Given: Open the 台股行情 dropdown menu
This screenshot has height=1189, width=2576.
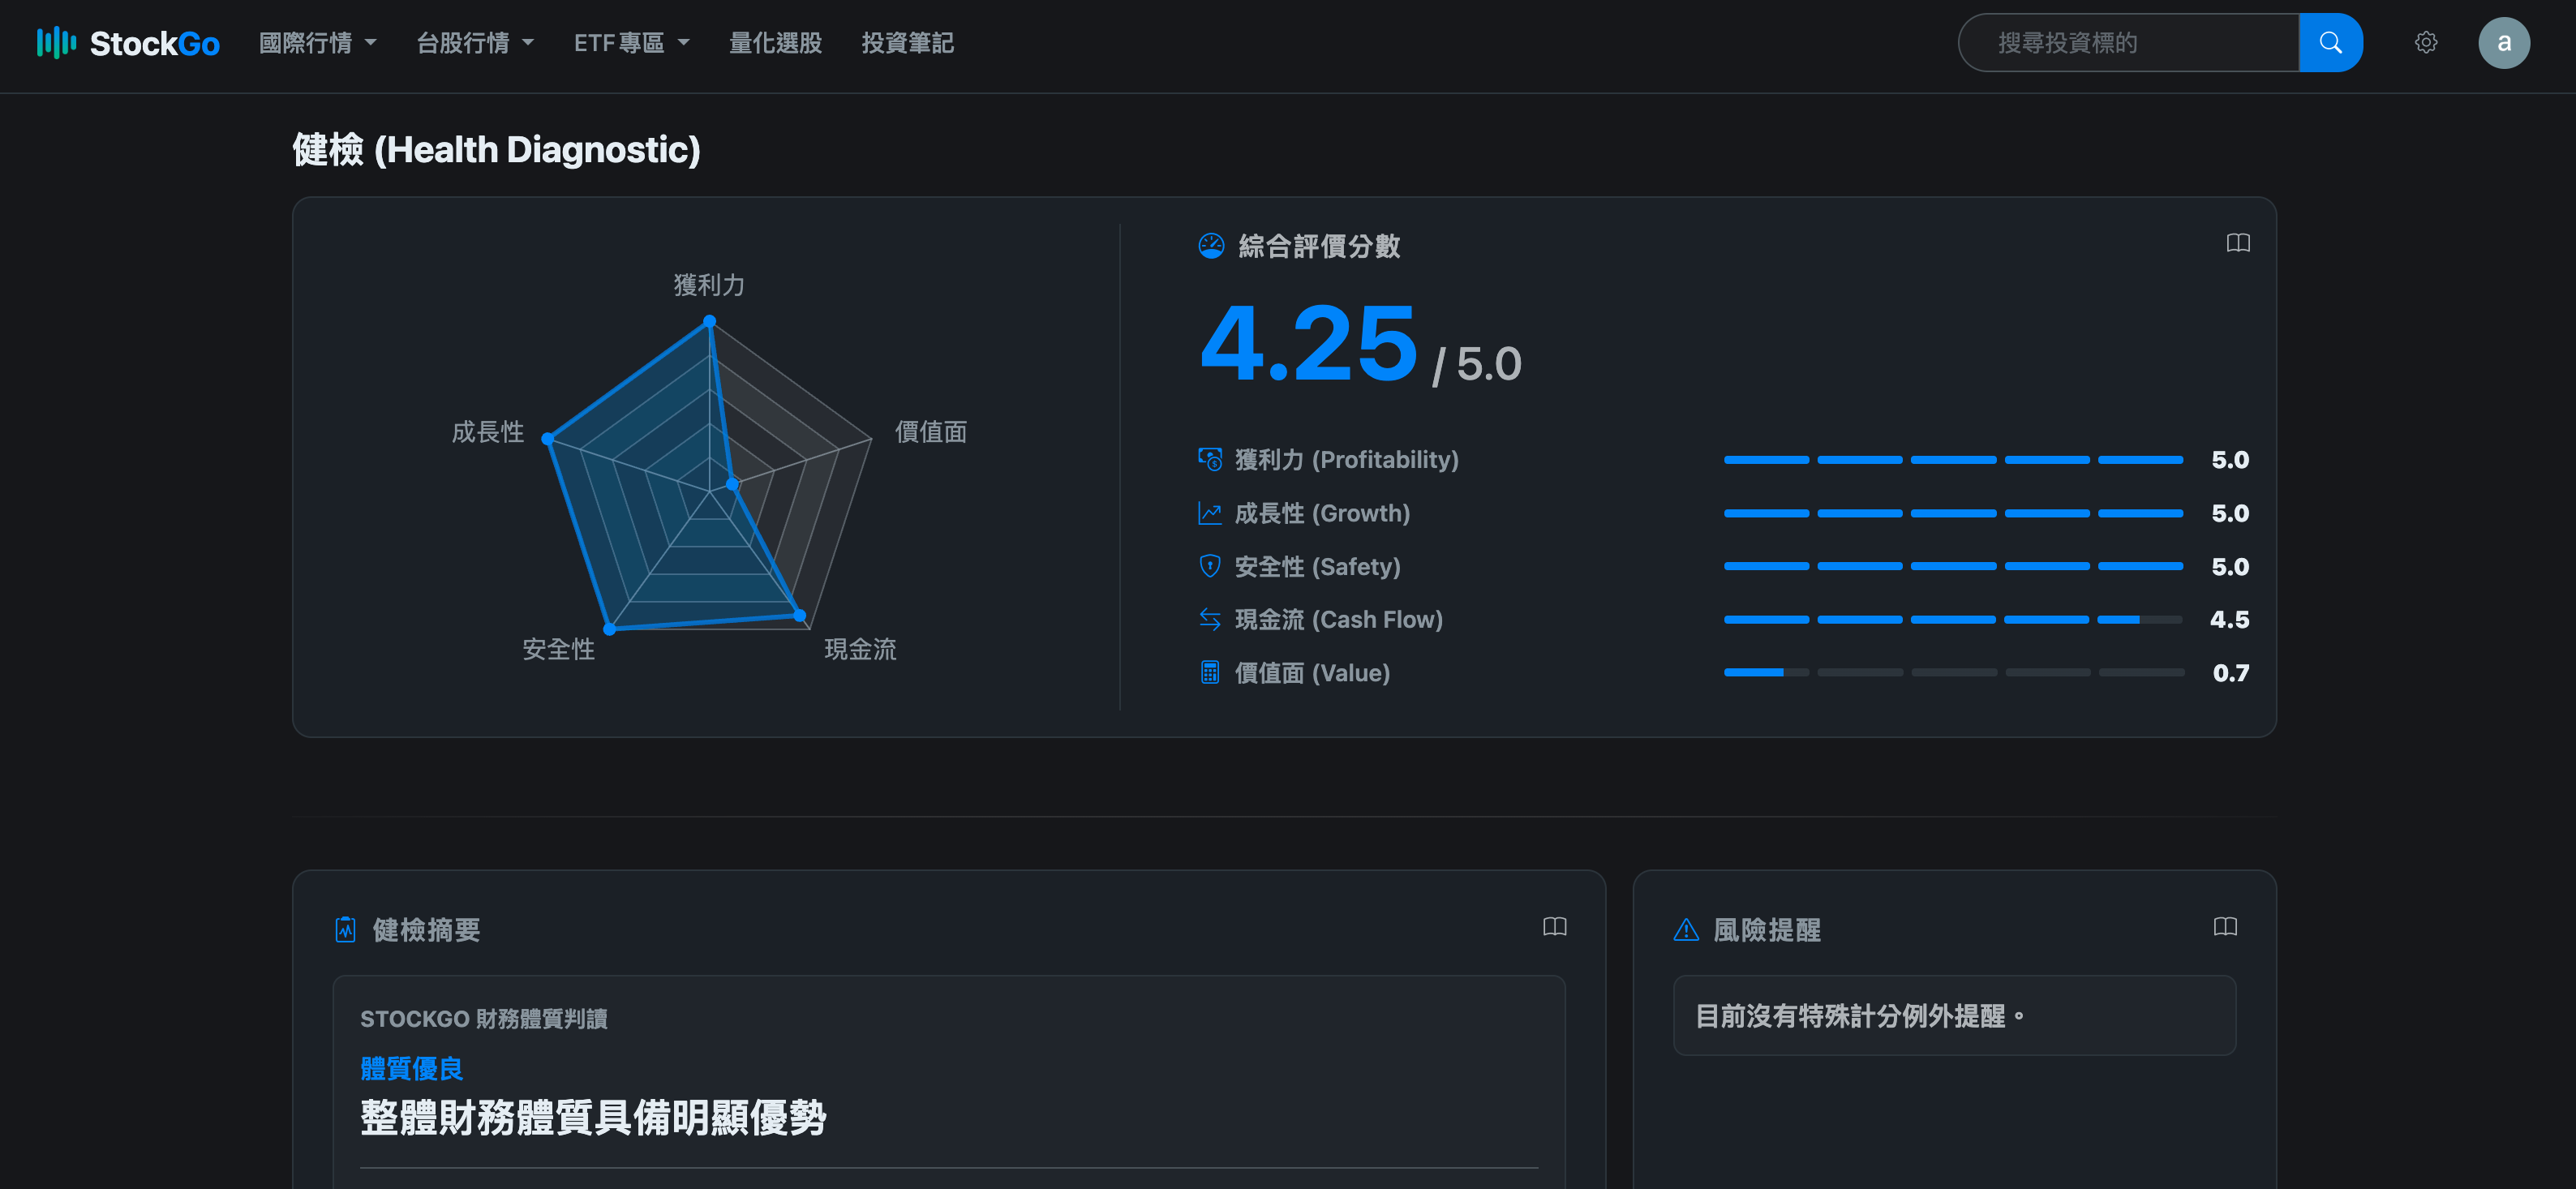Looking at the screenshot, I should point(475,43).
